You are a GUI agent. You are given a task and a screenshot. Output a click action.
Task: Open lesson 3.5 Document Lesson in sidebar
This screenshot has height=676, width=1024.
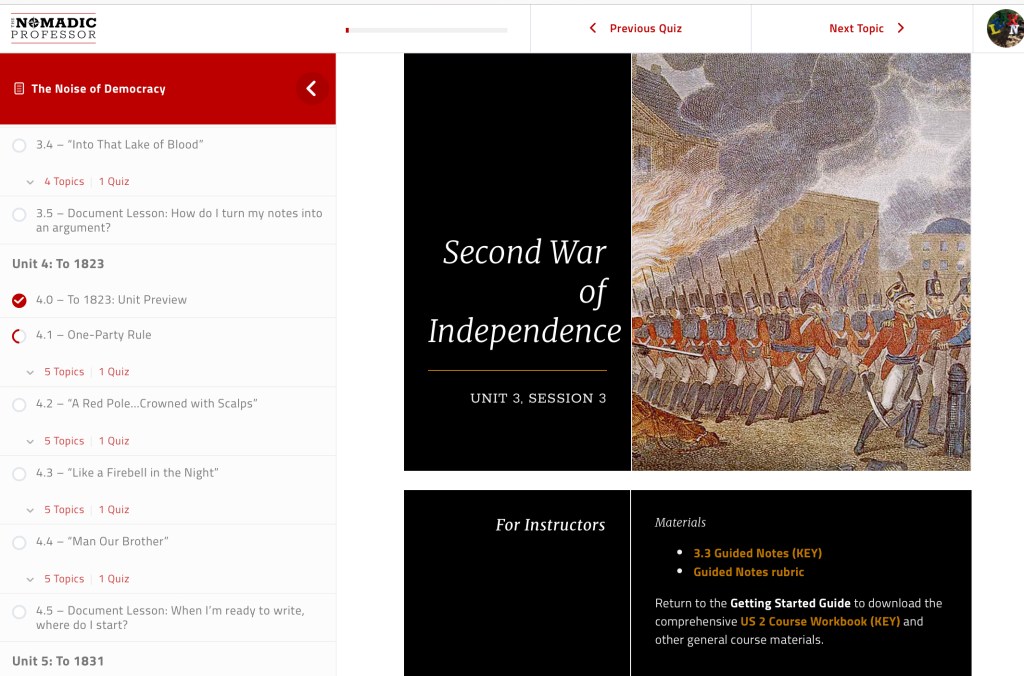178,220
